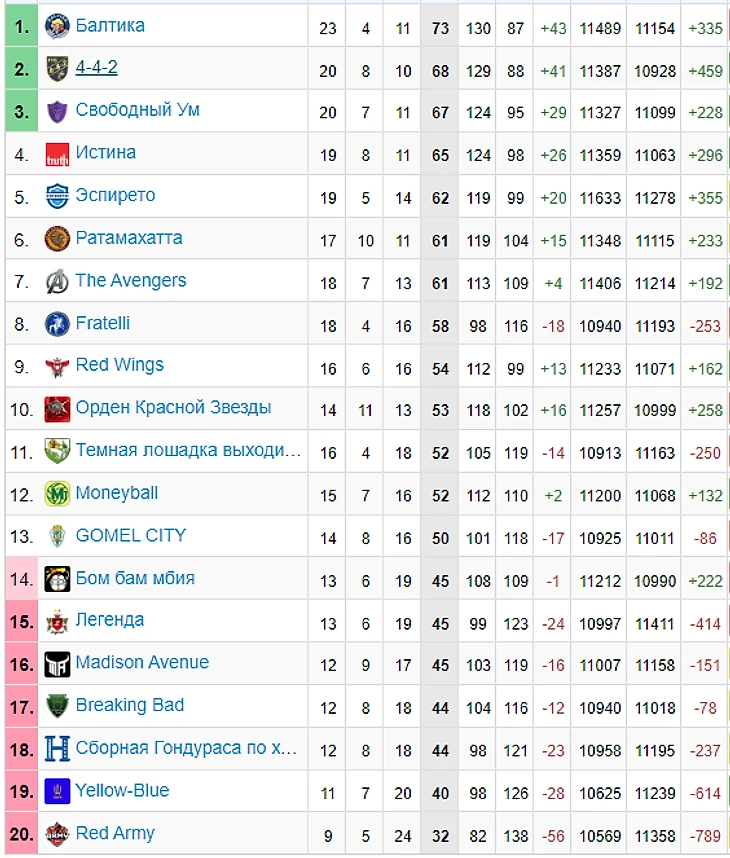This screenshot has height=858, width=730.
Task: Open the Бом бам мбия team link
Action: tap(135, 578)
